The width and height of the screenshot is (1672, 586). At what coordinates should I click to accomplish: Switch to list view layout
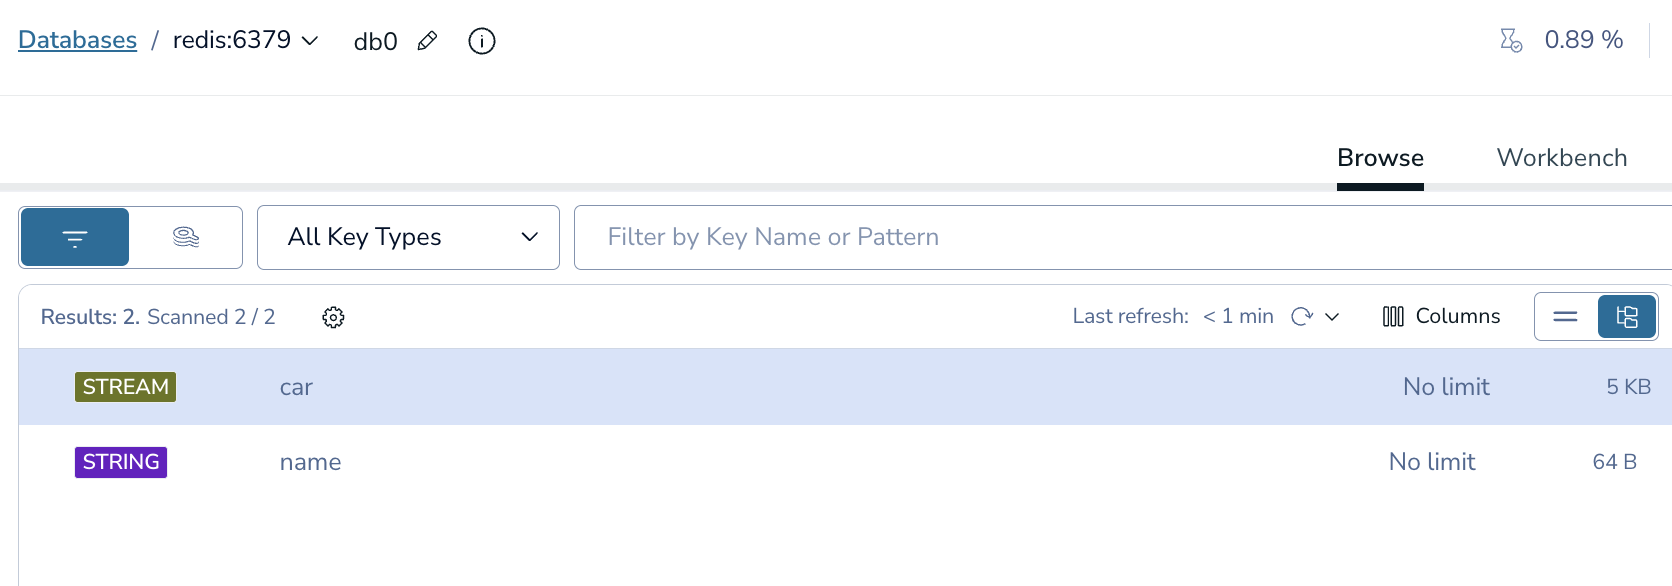pos(1566,317)
